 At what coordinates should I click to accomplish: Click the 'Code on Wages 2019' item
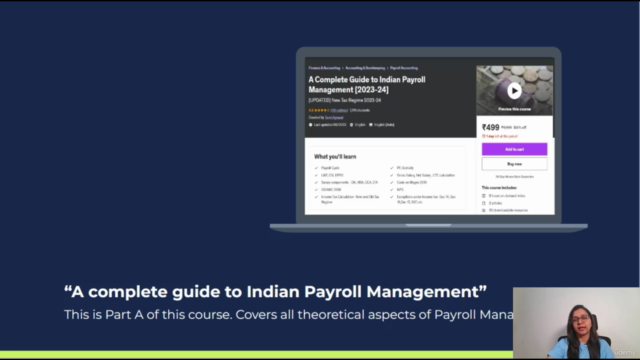(x=411, y=182)
